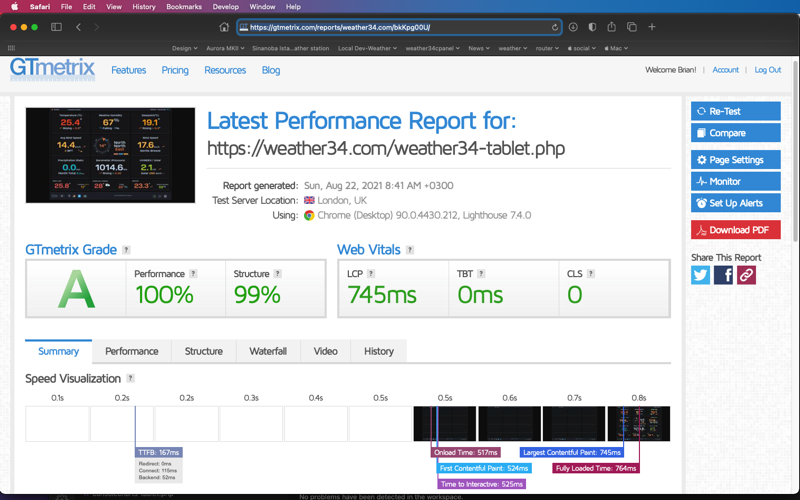Go back with the back arrow
Image resolution: width=800 pixels, height=500 pixels.
[78, 27]
